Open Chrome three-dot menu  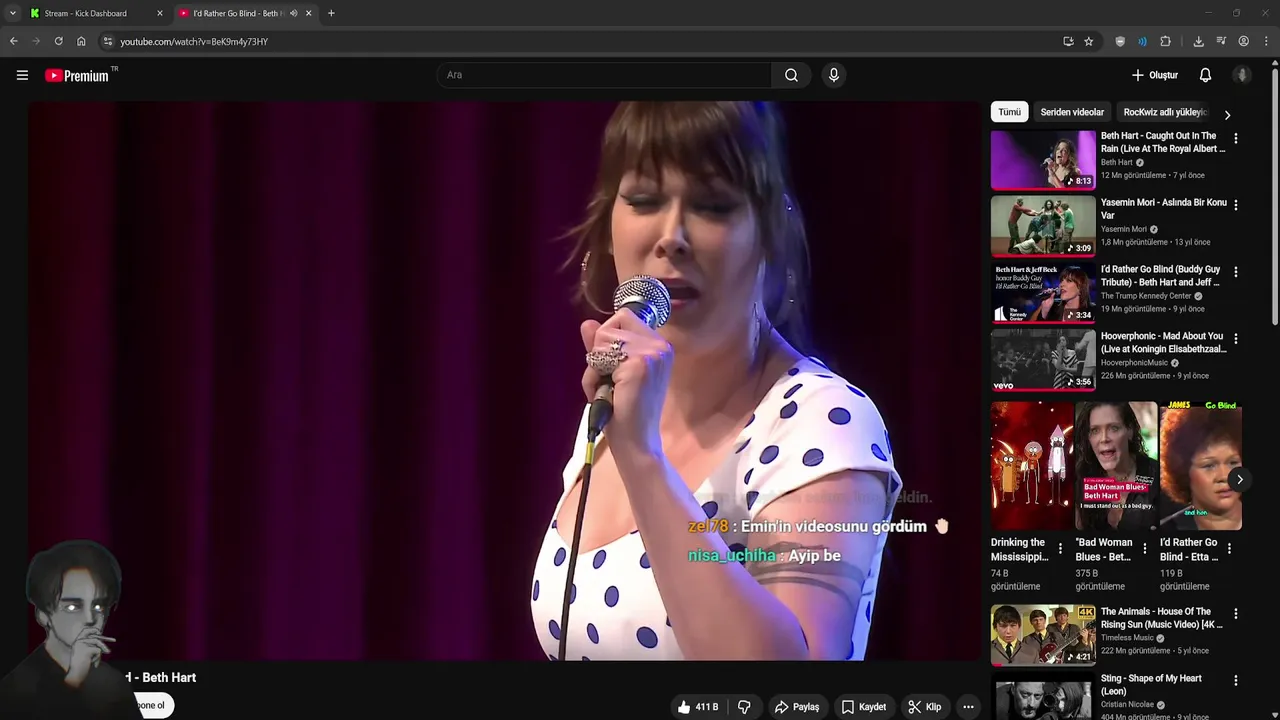coord(1266,41)
